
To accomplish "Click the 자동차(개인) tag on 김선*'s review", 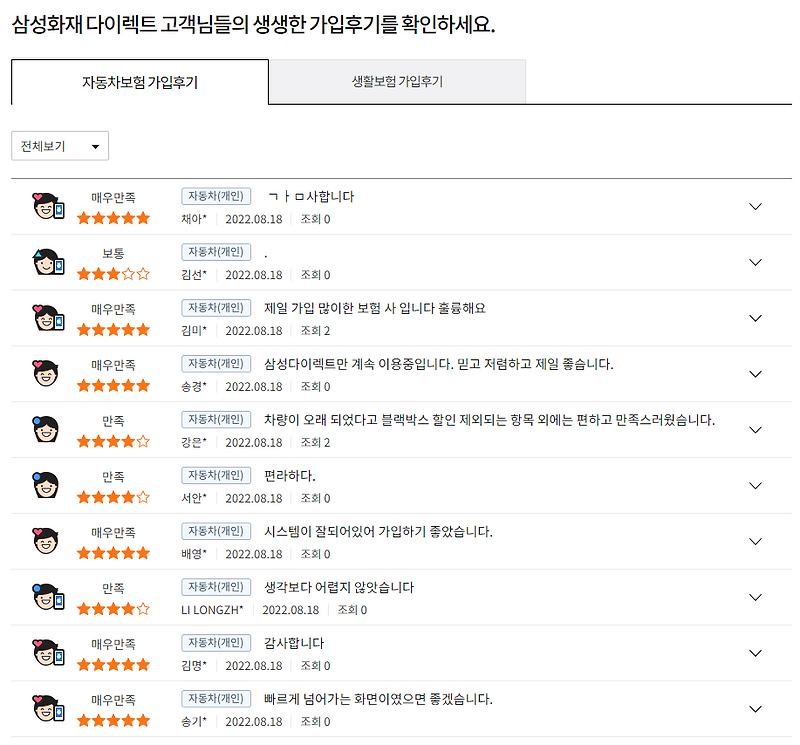I will (216, 252).
